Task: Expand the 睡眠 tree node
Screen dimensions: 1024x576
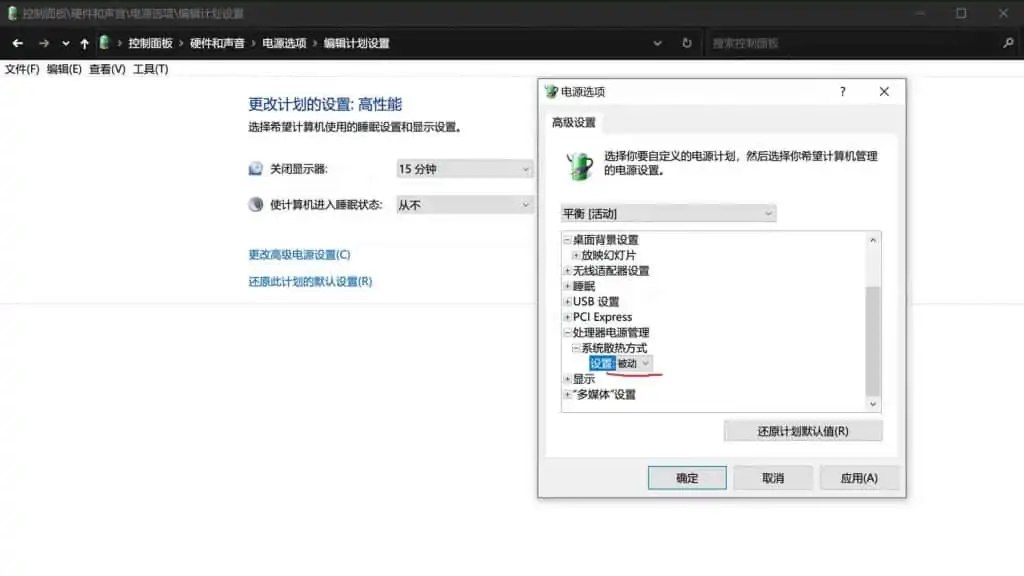Action: coord(568,286)
